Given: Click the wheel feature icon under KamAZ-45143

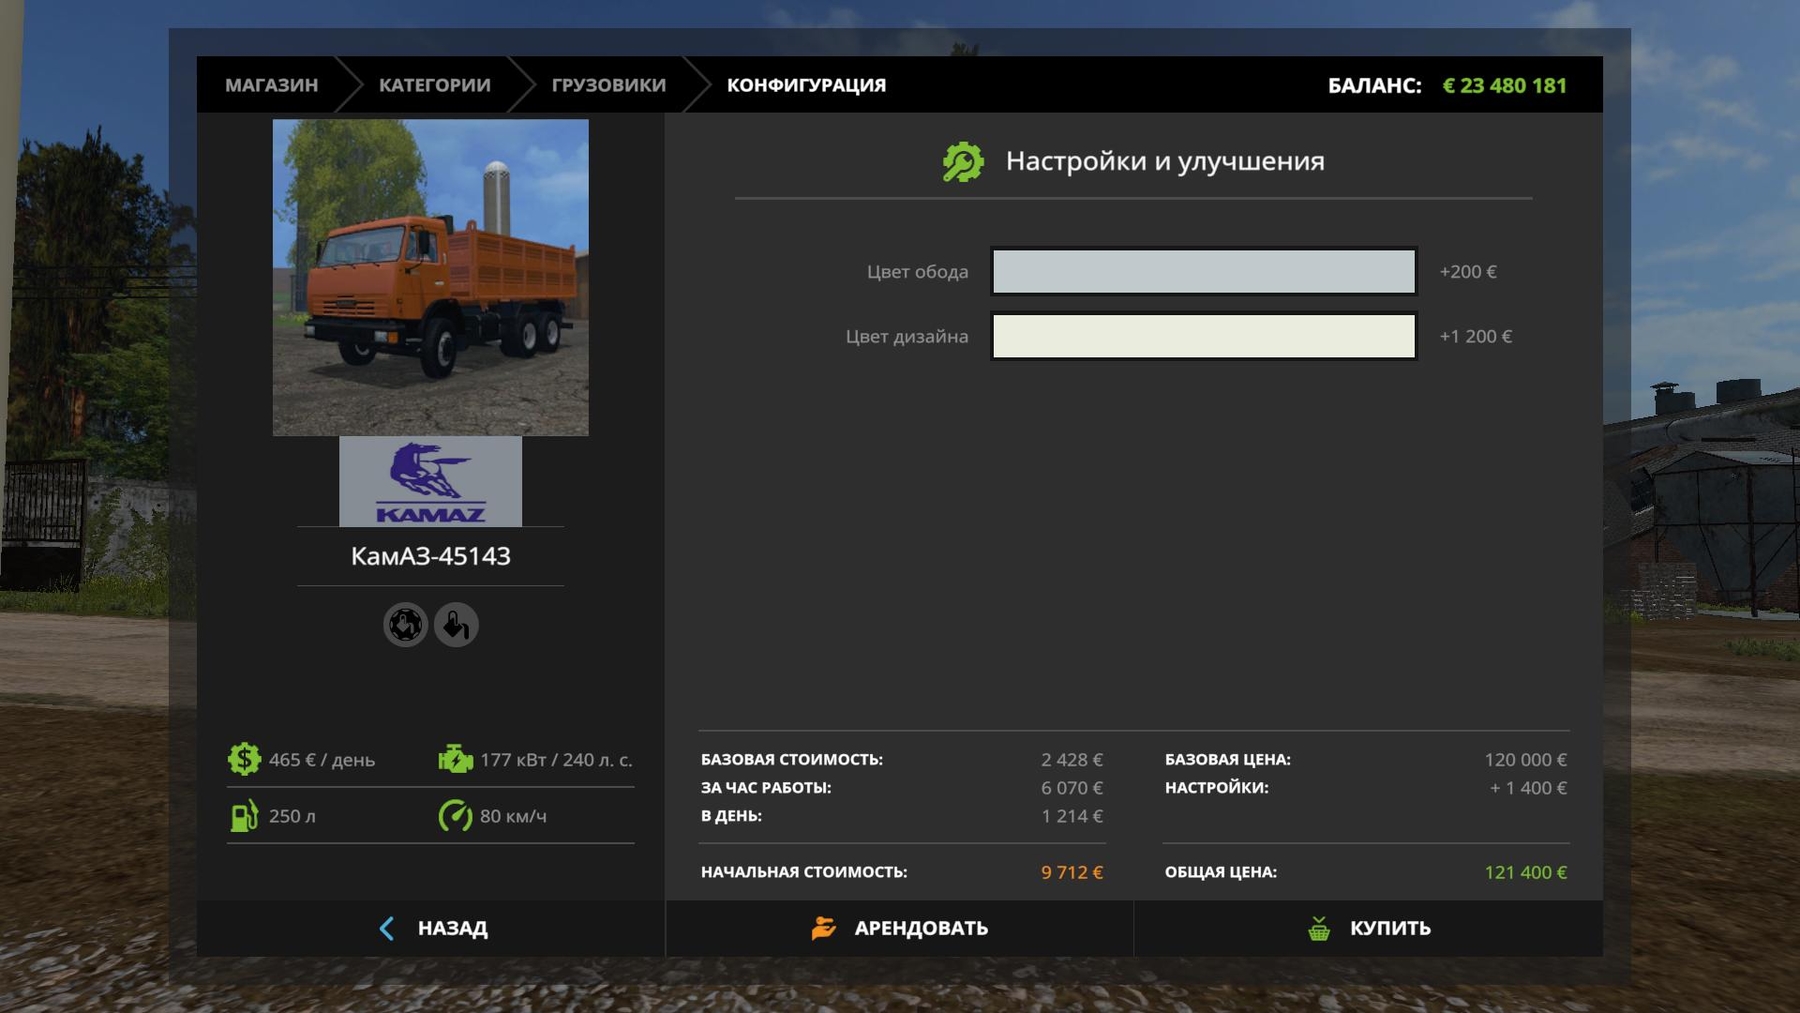Looking at the screenshot, I should [x=405, y=625].
